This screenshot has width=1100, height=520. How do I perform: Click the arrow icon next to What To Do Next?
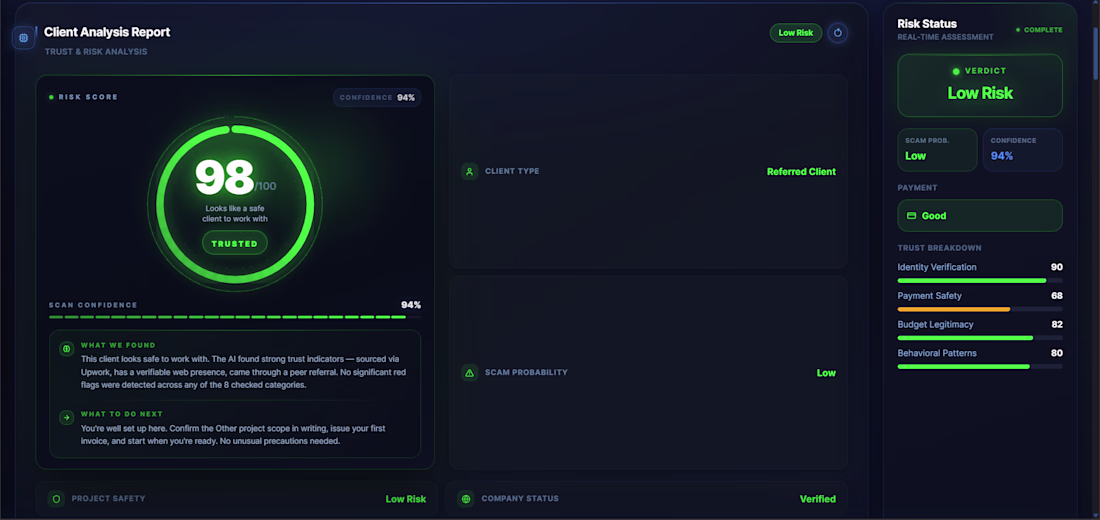pyautogui.click(x=67, y=417)
